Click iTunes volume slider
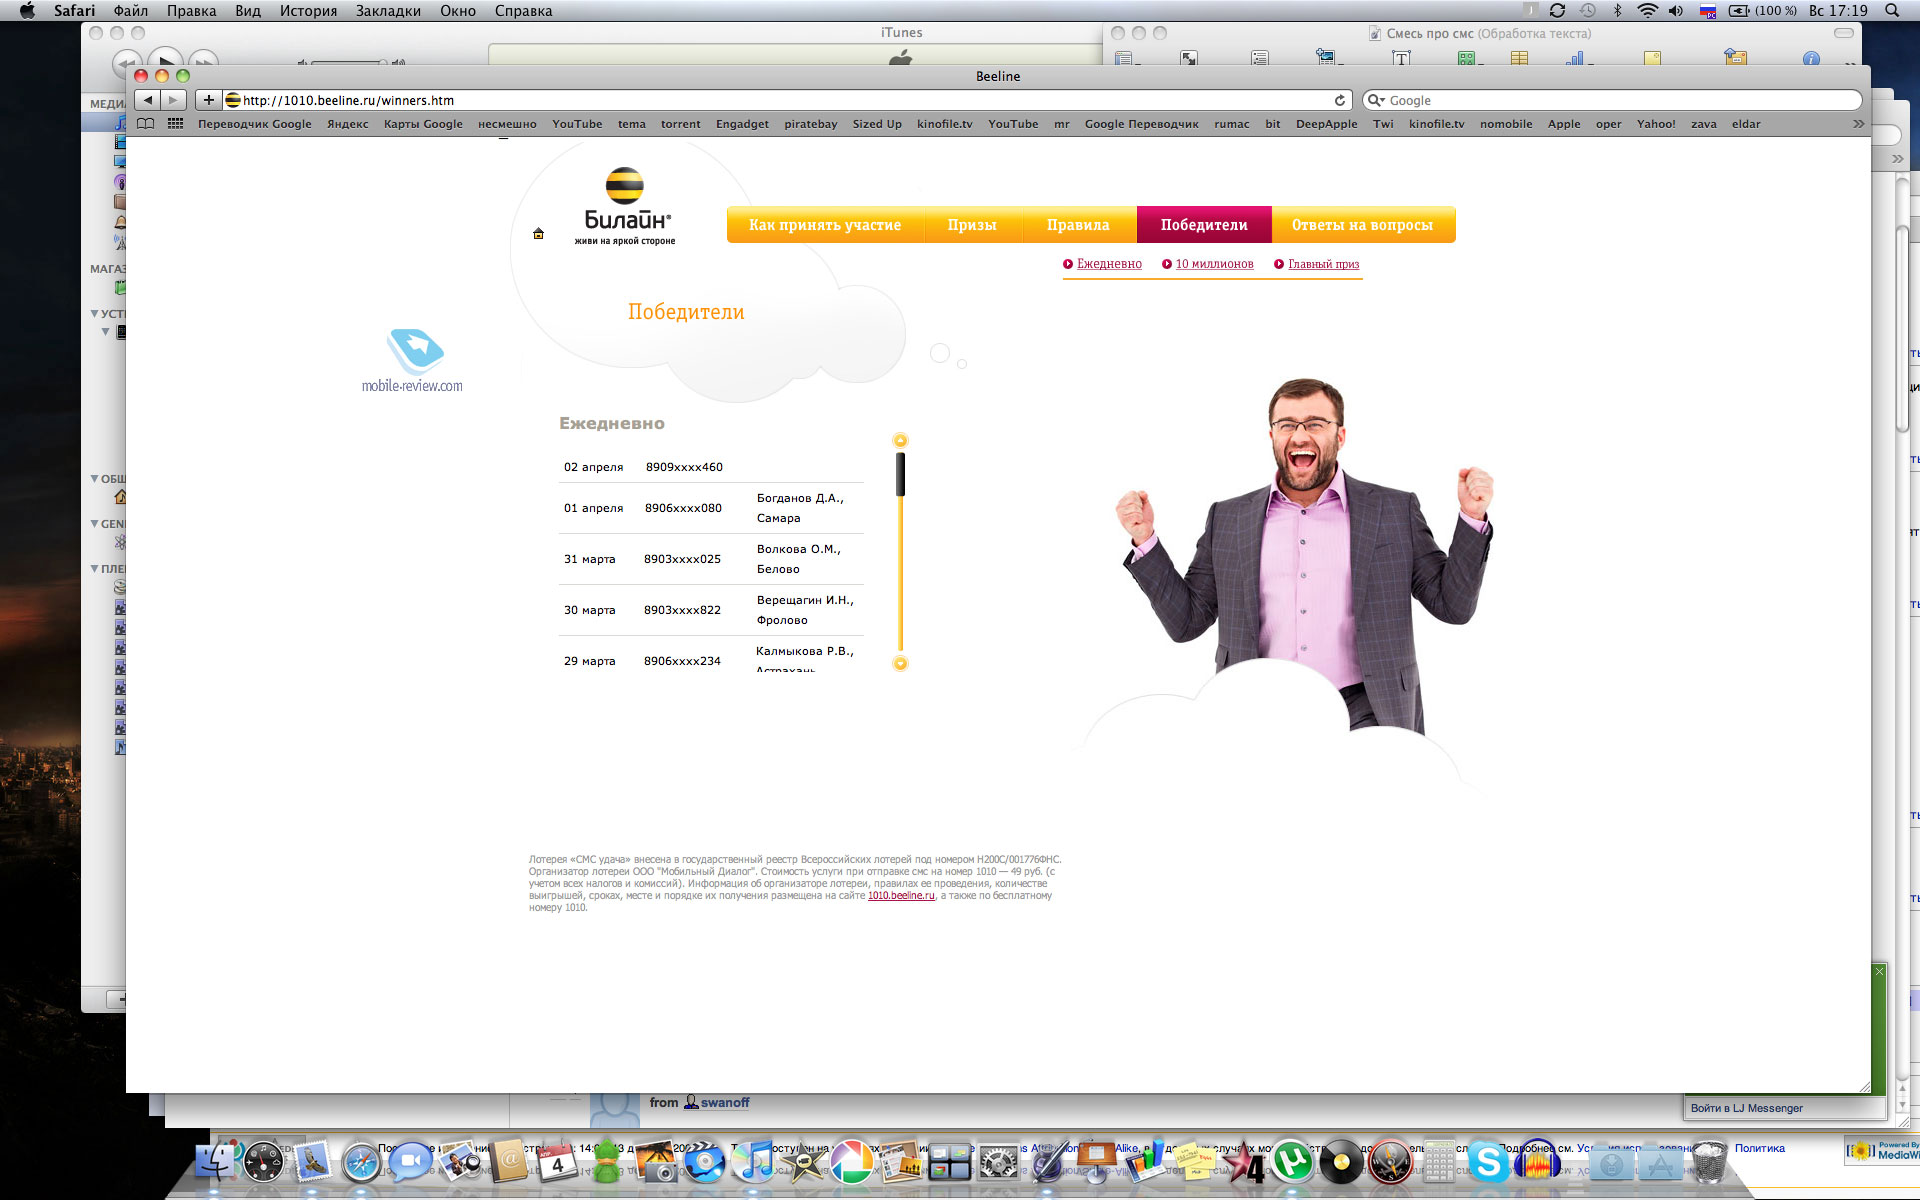The image size is (1920, 1200). click(x=348, y=63)
